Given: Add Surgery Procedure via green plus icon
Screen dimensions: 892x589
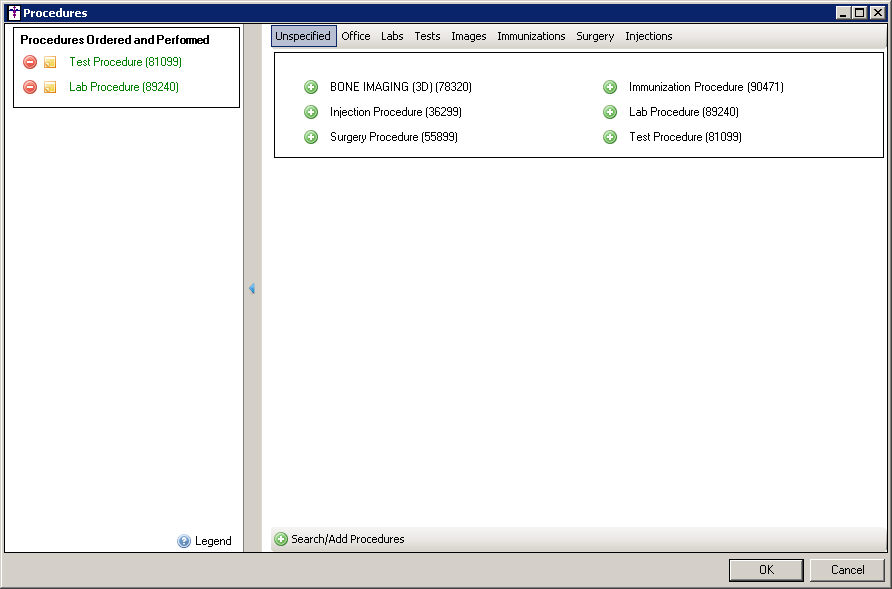Looking at the screenshot, I should (311, 137).
